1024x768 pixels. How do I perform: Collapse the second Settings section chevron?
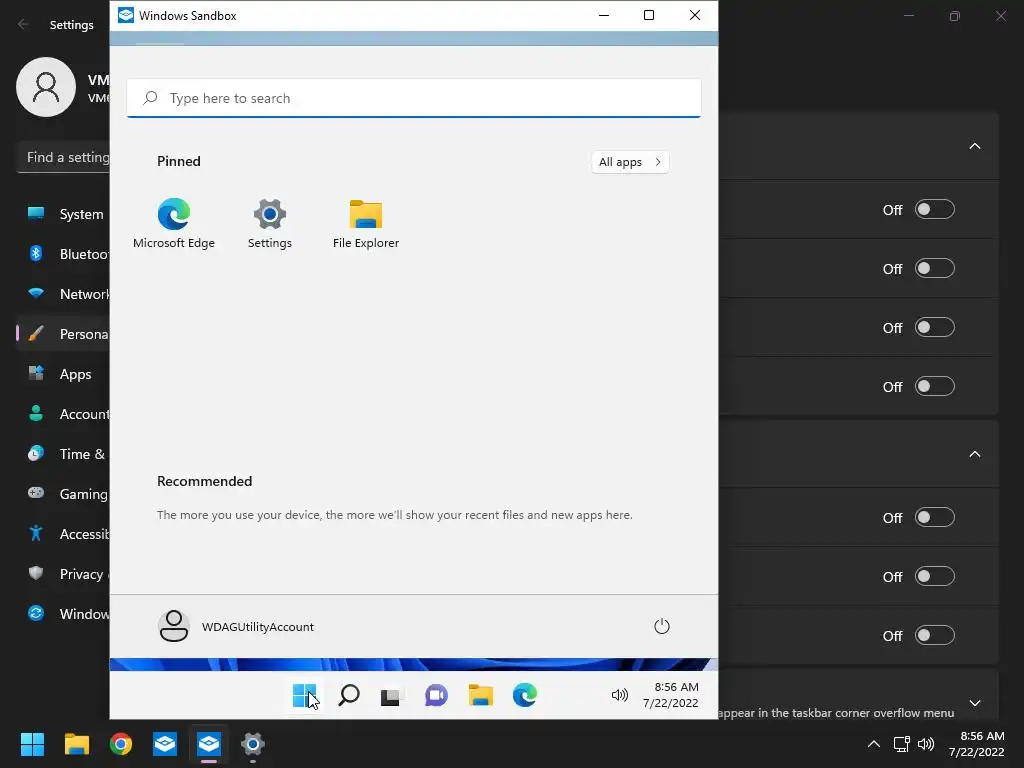click(x=974, y=454)
